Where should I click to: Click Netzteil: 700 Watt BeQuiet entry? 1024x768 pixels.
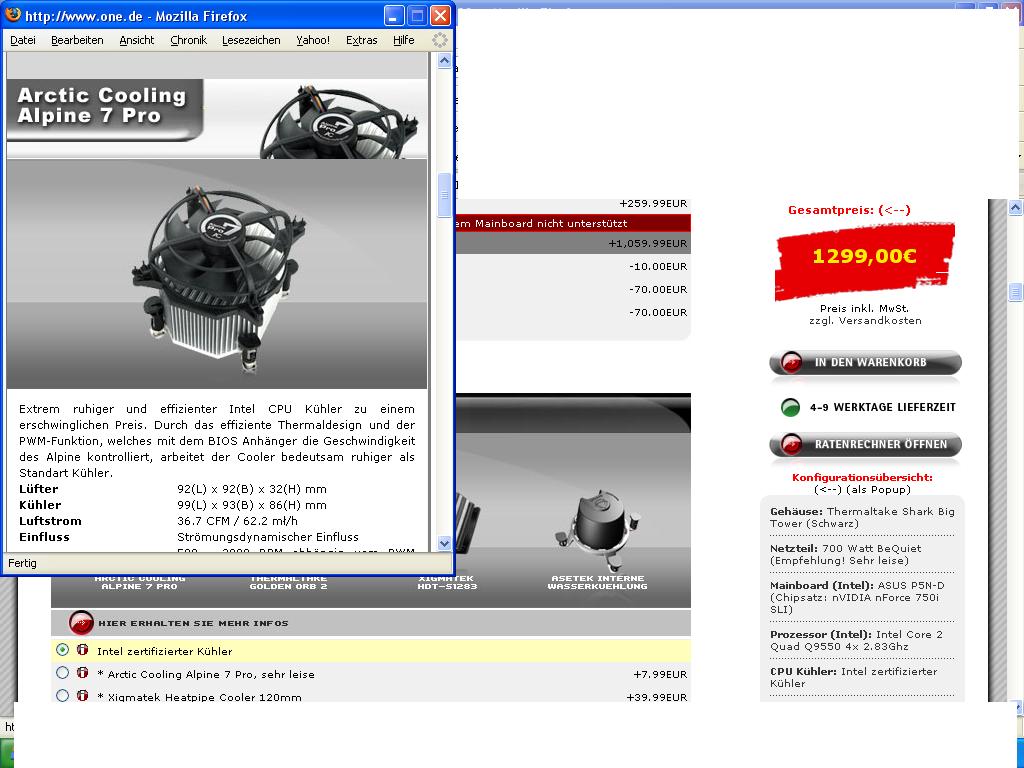click(846, 554)
